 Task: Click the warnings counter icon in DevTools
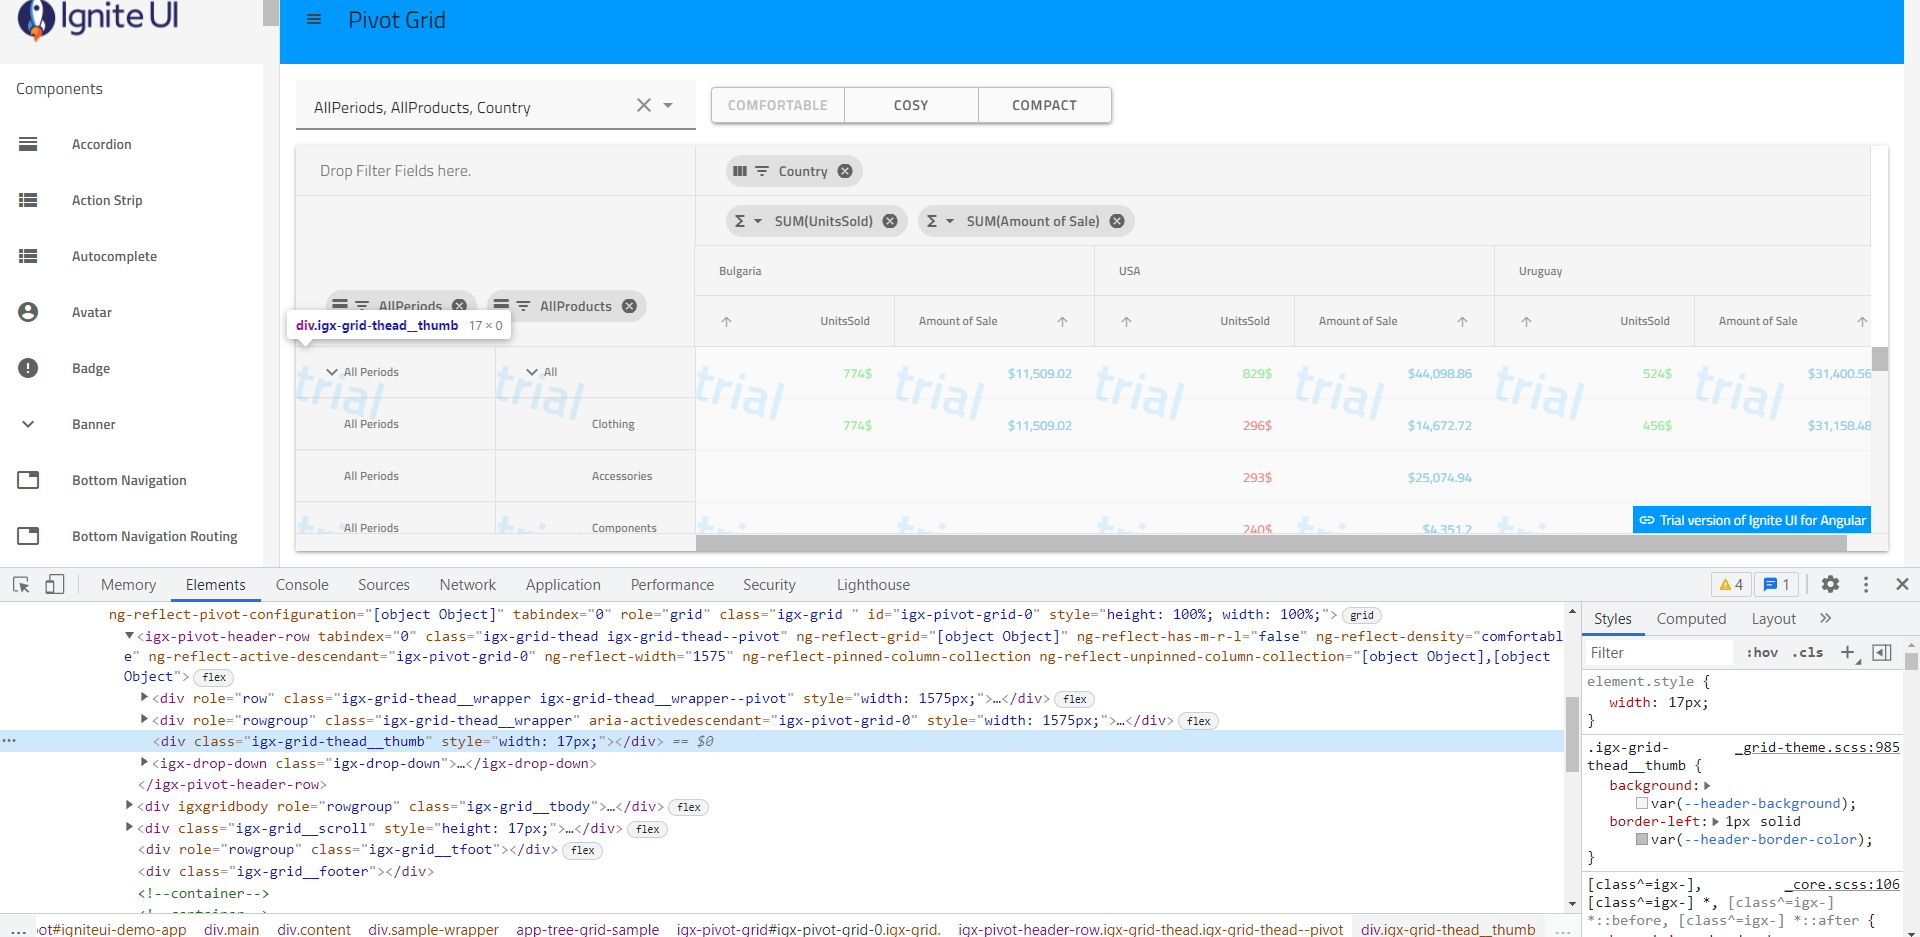(1730, 584)
